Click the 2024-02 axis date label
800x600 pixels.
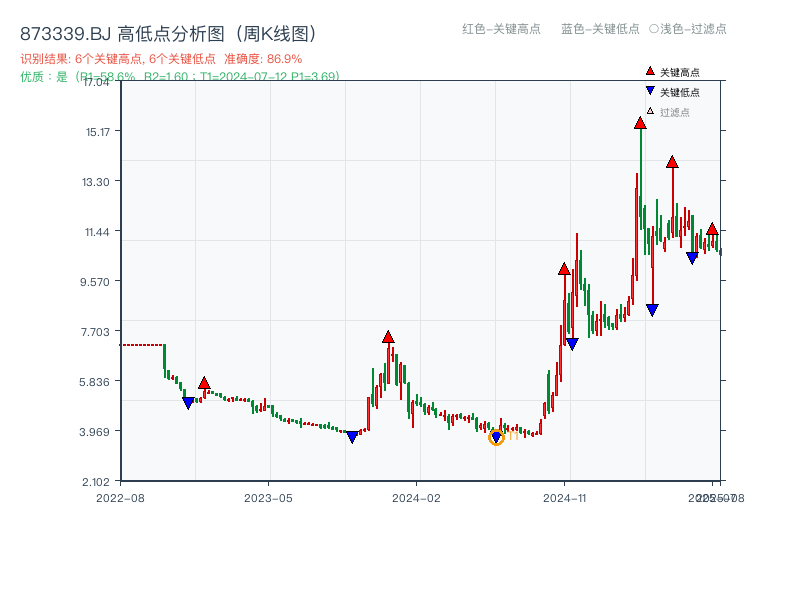pos(415,496)
